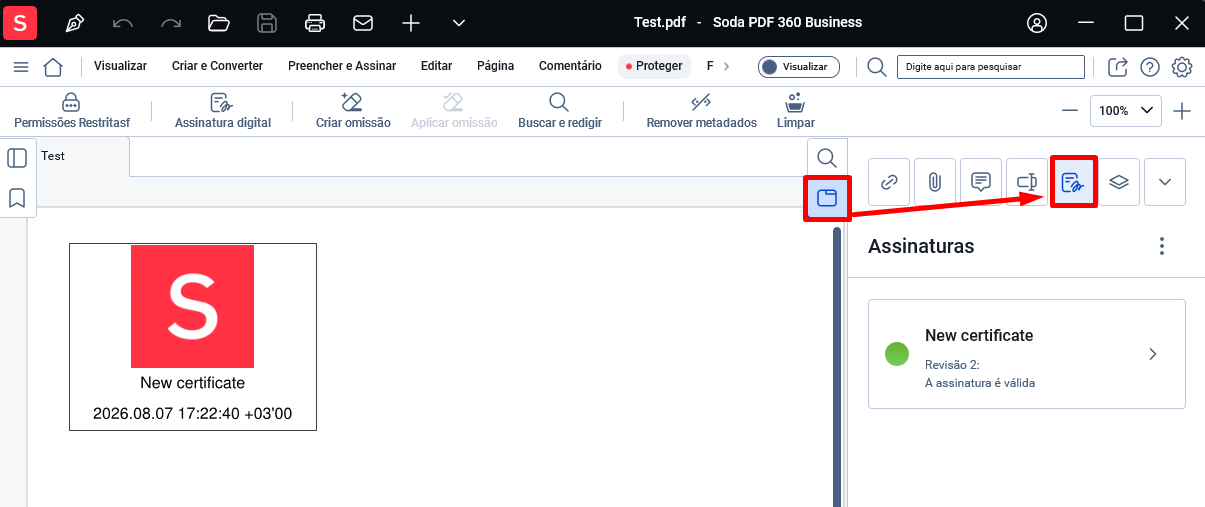Switch to the Comentário tab

click(x=570, y=66)
